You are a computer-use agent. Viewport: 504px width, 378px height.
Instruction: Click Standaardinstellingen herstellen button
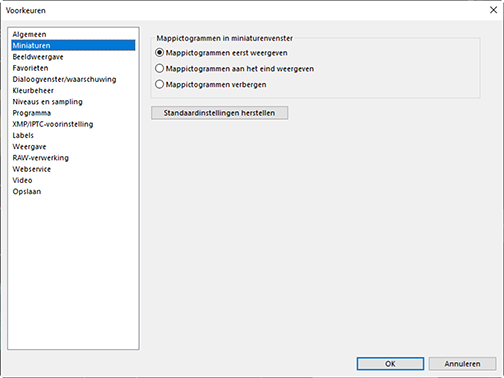(x=219, y=113)
